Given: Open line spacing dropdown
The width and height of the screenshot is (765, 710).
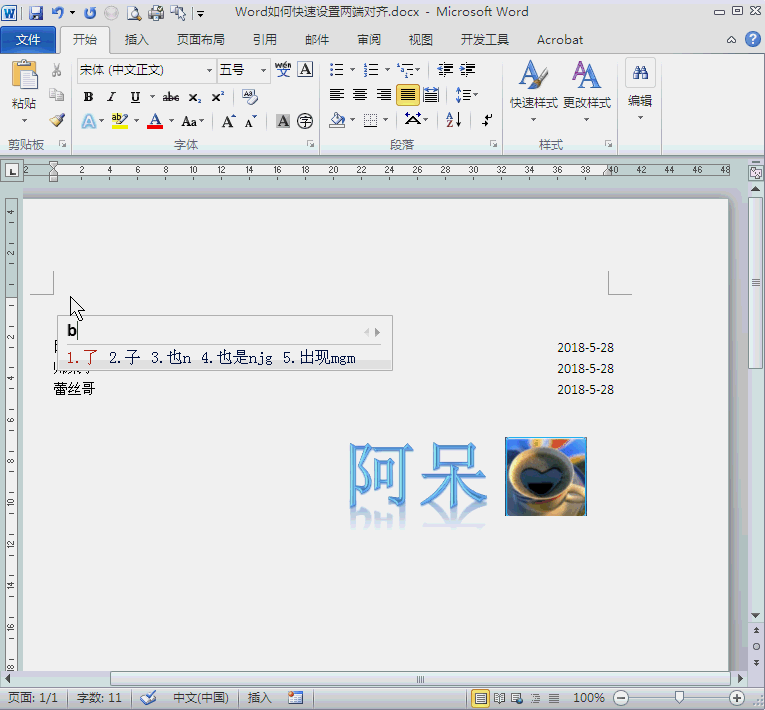Looking at the screenshot, I should pyautogui.click(x=466, y=94).
